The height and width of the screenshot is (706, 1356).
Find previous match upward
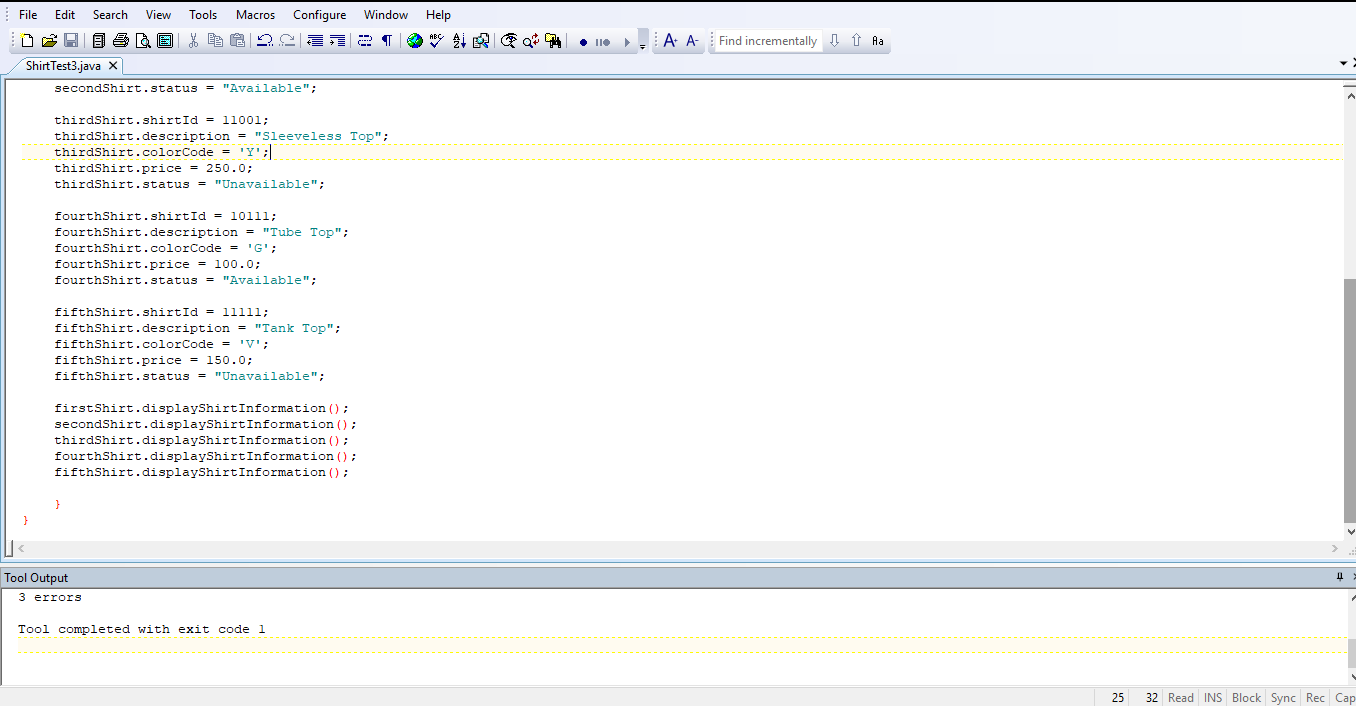pyautogui.click(x=856, y=40)
